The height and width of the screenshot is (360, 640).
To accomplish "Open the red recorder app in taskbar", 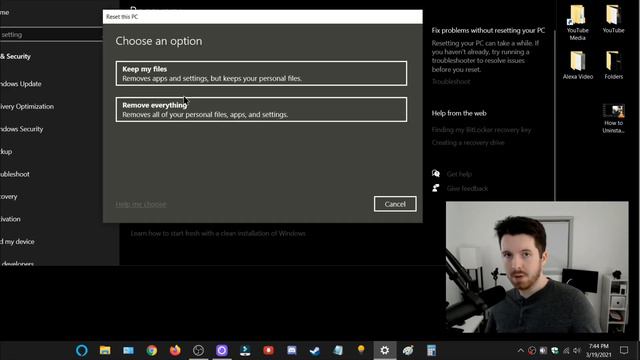I will 268,350.
